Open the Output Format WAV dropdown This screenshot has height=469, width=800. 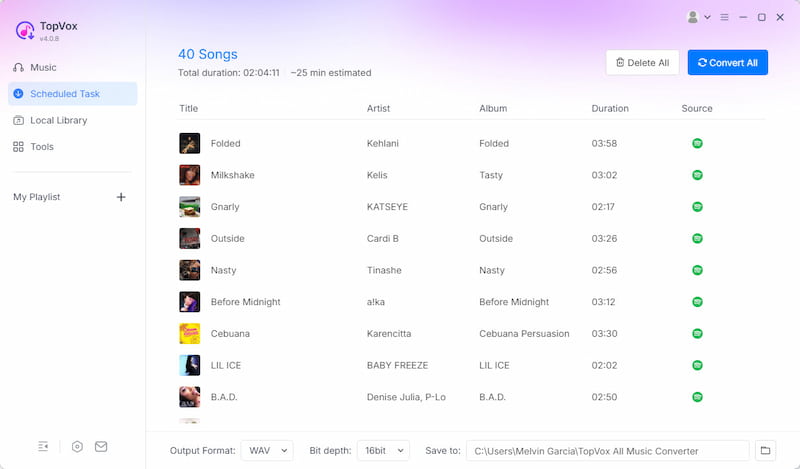(267, 451)
